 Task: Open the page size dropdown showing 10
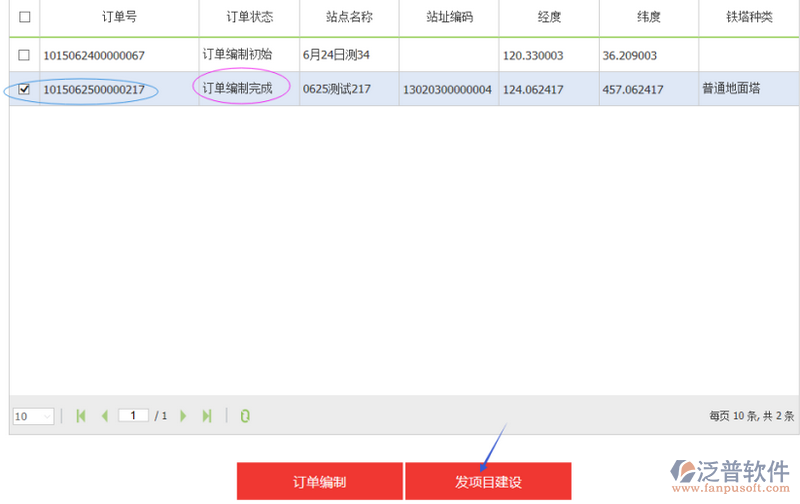(x=33, y=416)
